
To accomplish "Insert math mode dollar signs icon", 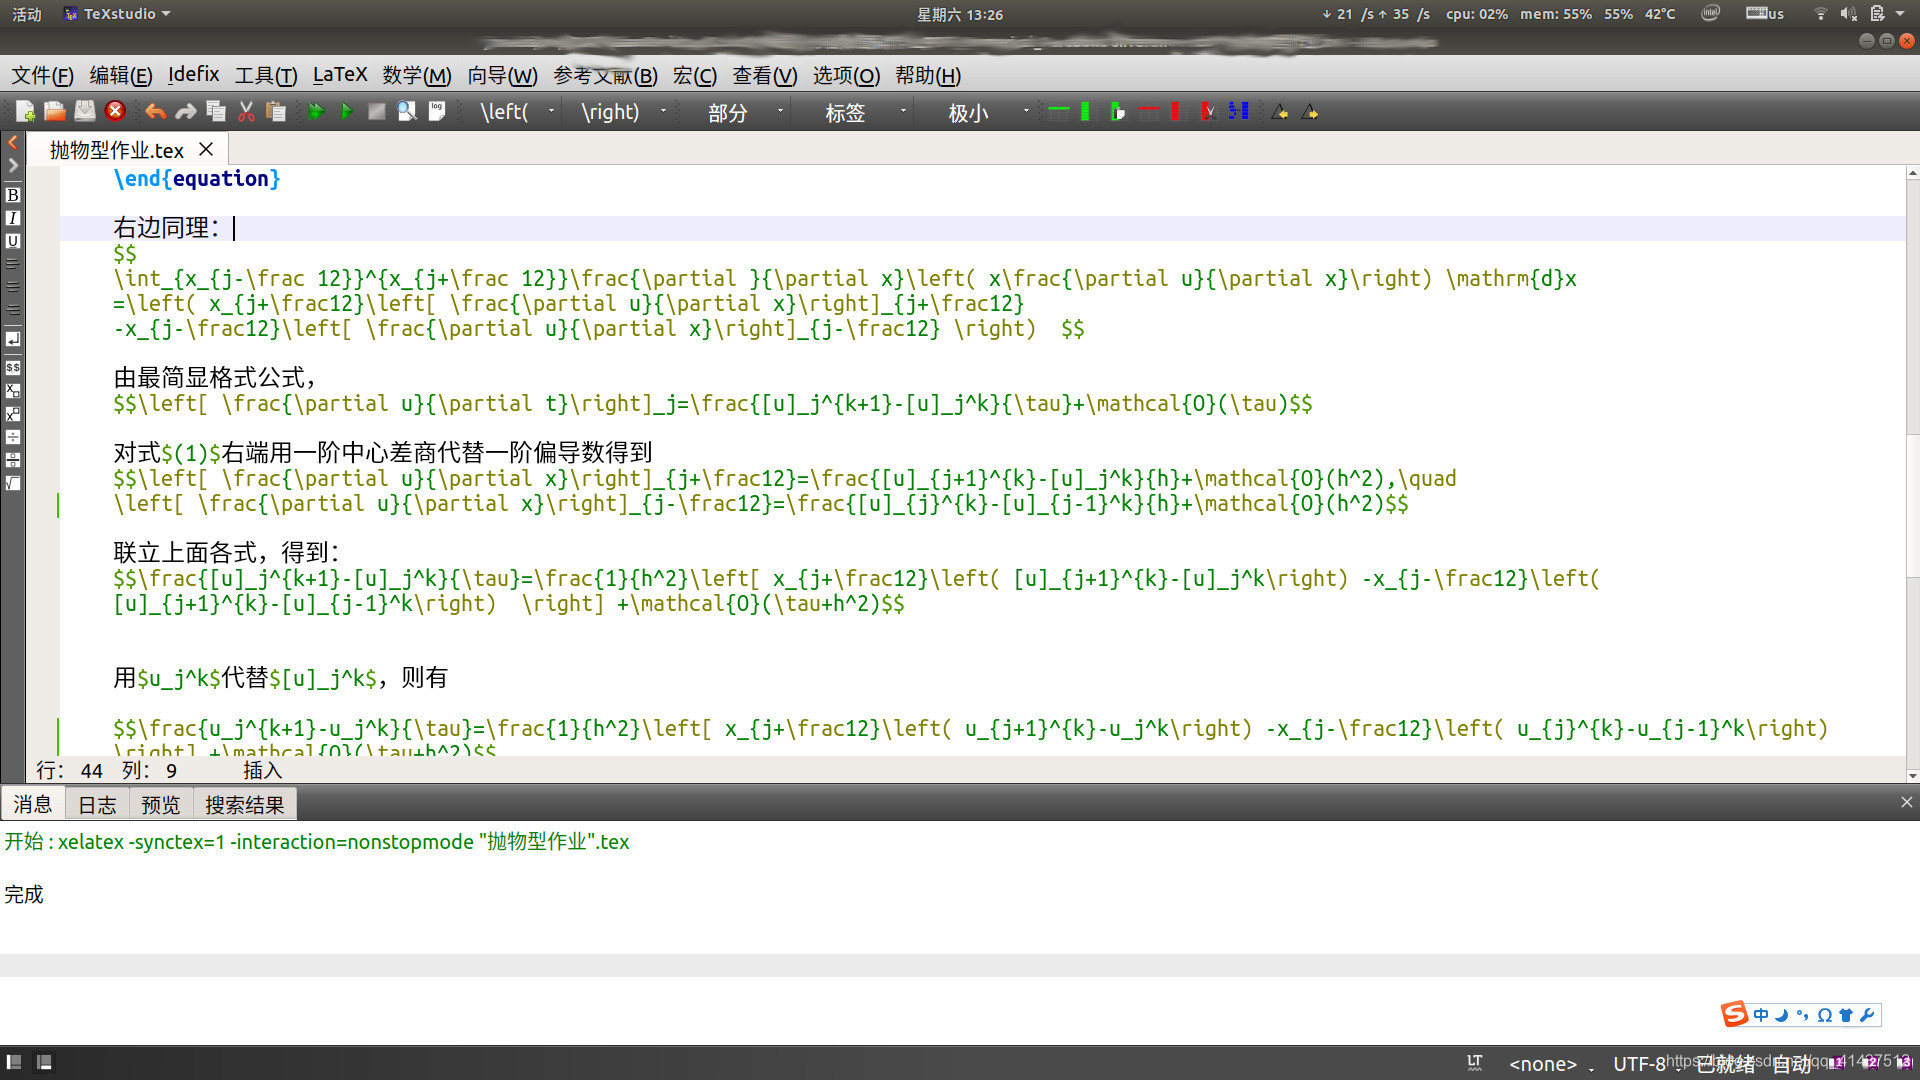I will click(13, 368).
